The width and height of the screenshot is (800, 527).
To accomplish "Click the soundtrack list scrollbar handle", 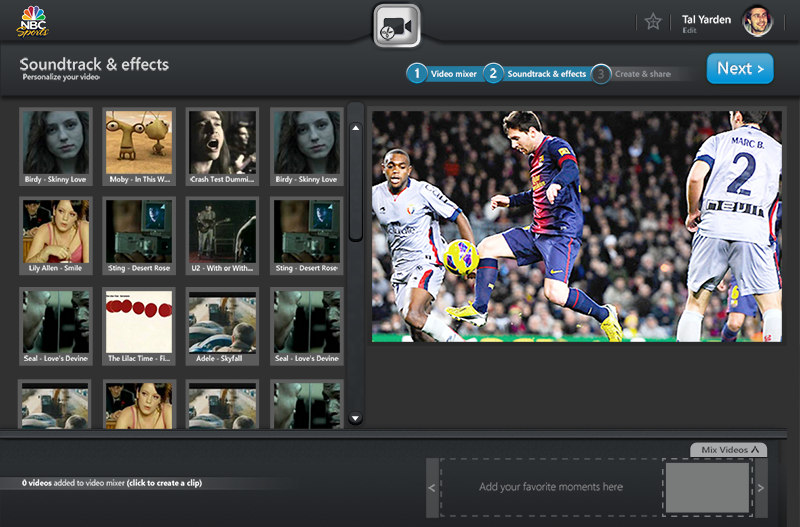I will [x=356, y=181].
